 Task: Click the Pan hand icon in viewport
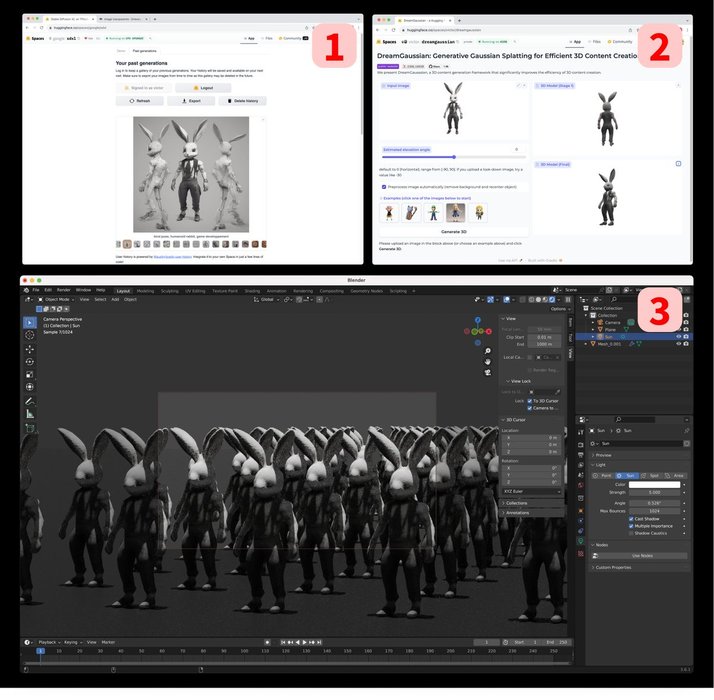click(487, 362)
